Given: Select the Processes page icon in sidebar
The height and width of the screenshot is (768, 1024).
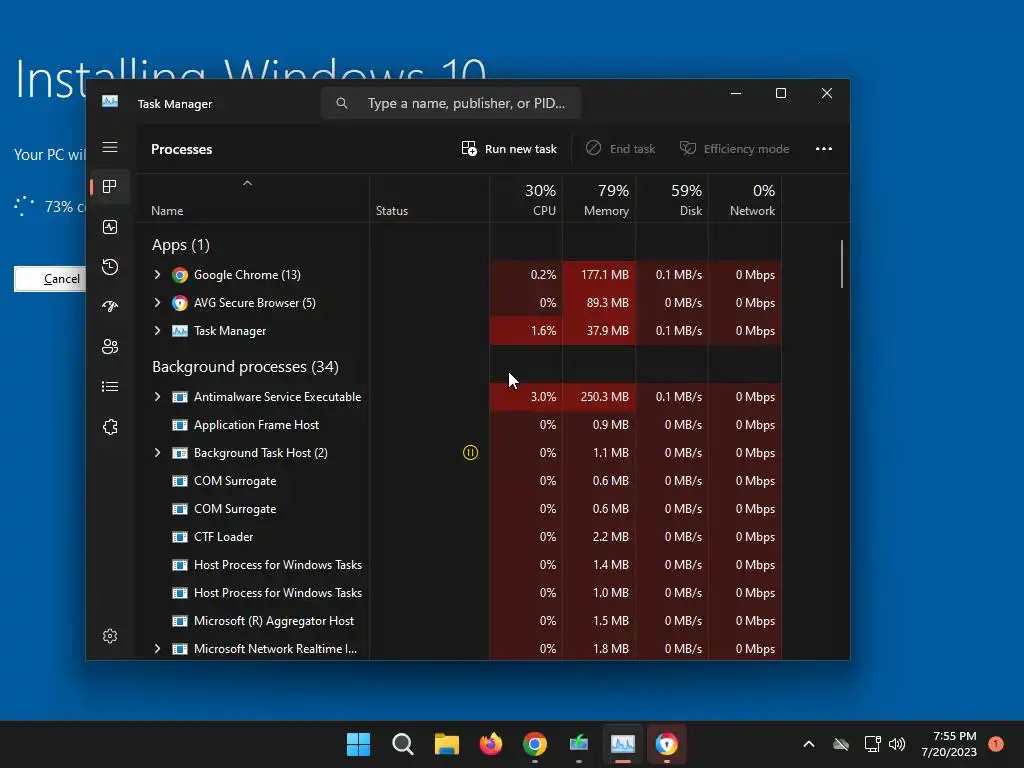Looking at the screenshot, I should [110, 187].
